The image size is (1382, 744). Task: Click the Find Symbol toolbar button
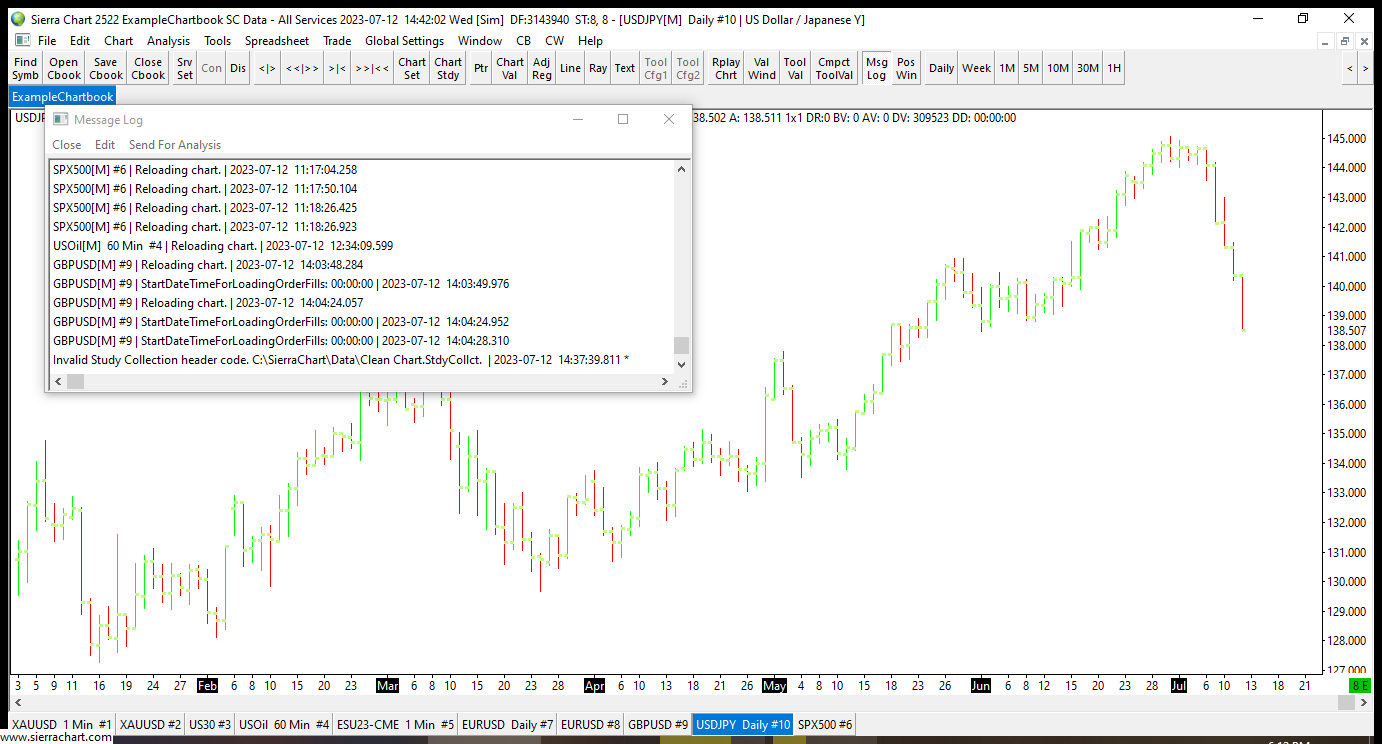[x=25, y=68]
